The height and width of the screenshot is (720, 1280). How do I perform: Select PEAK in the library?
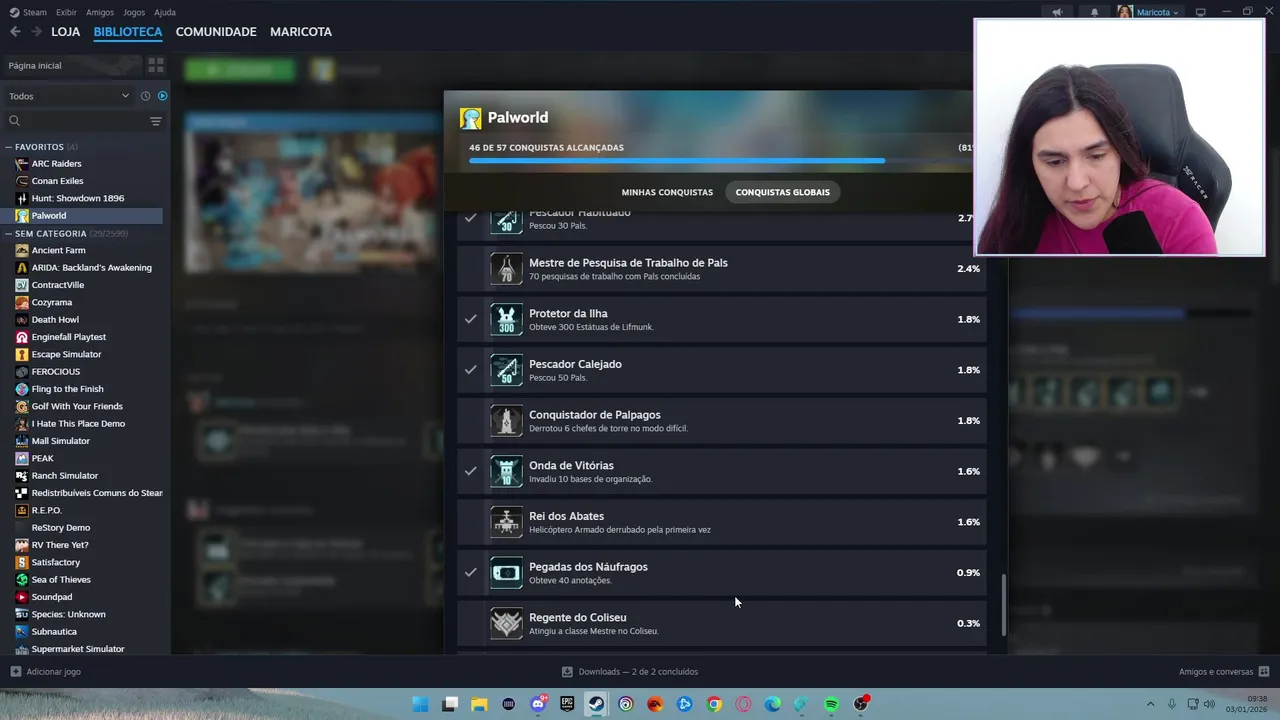42,458
